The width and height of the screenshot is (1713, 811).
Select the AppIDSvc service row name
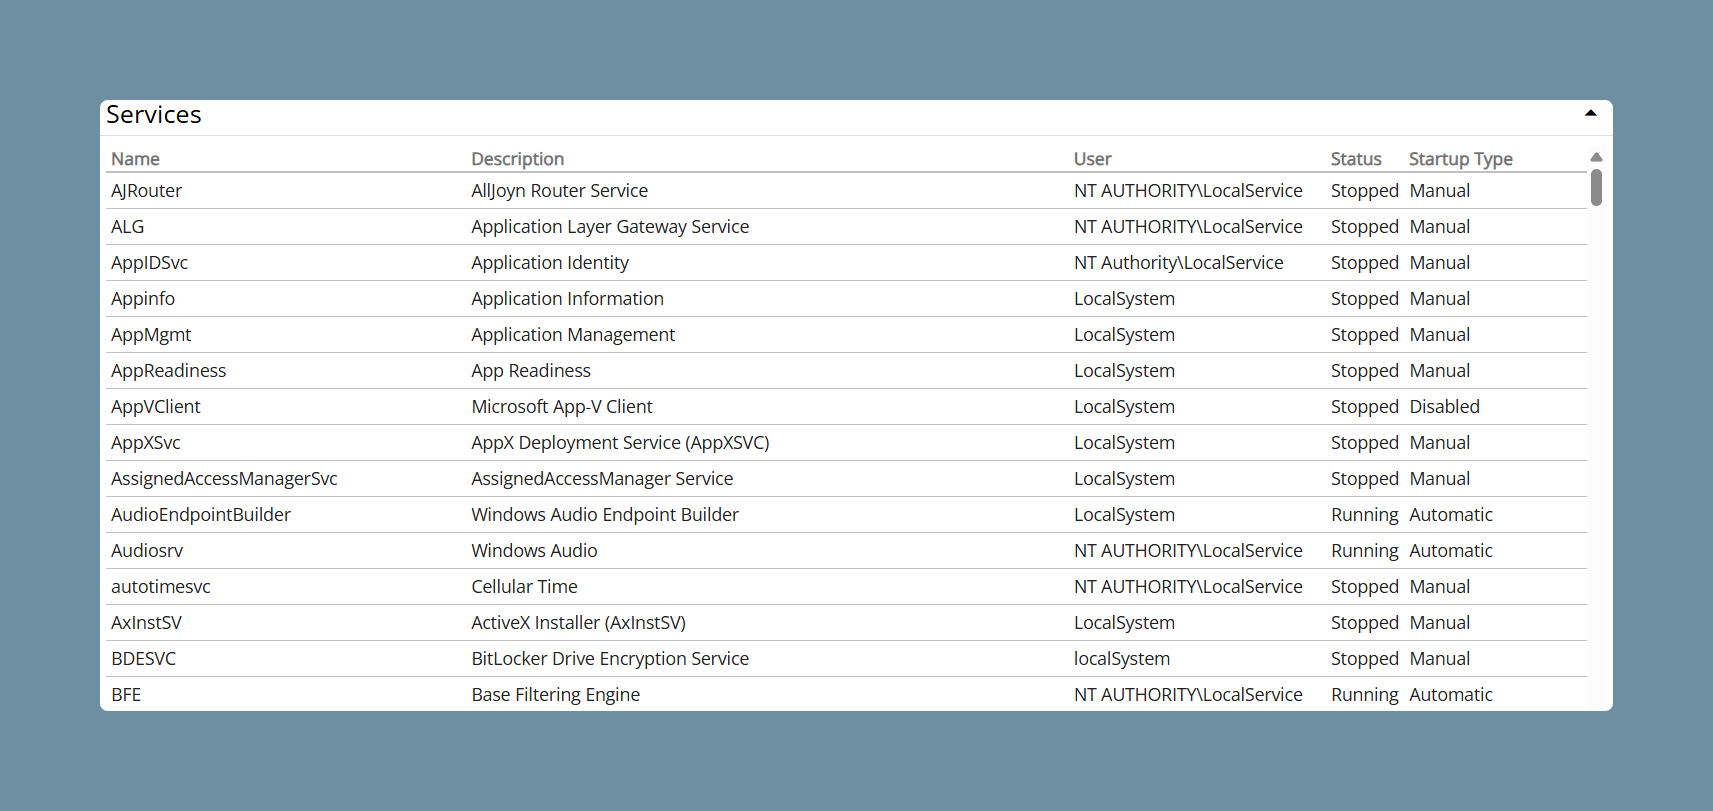pos(149,263)
